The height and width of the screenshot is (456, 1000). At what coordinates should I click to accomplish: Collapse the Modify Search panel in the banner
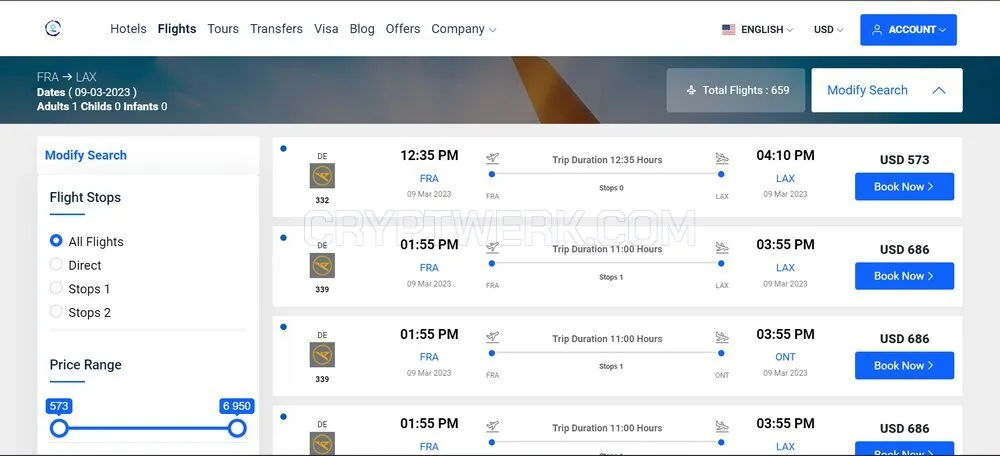click(x=886, y=90)
